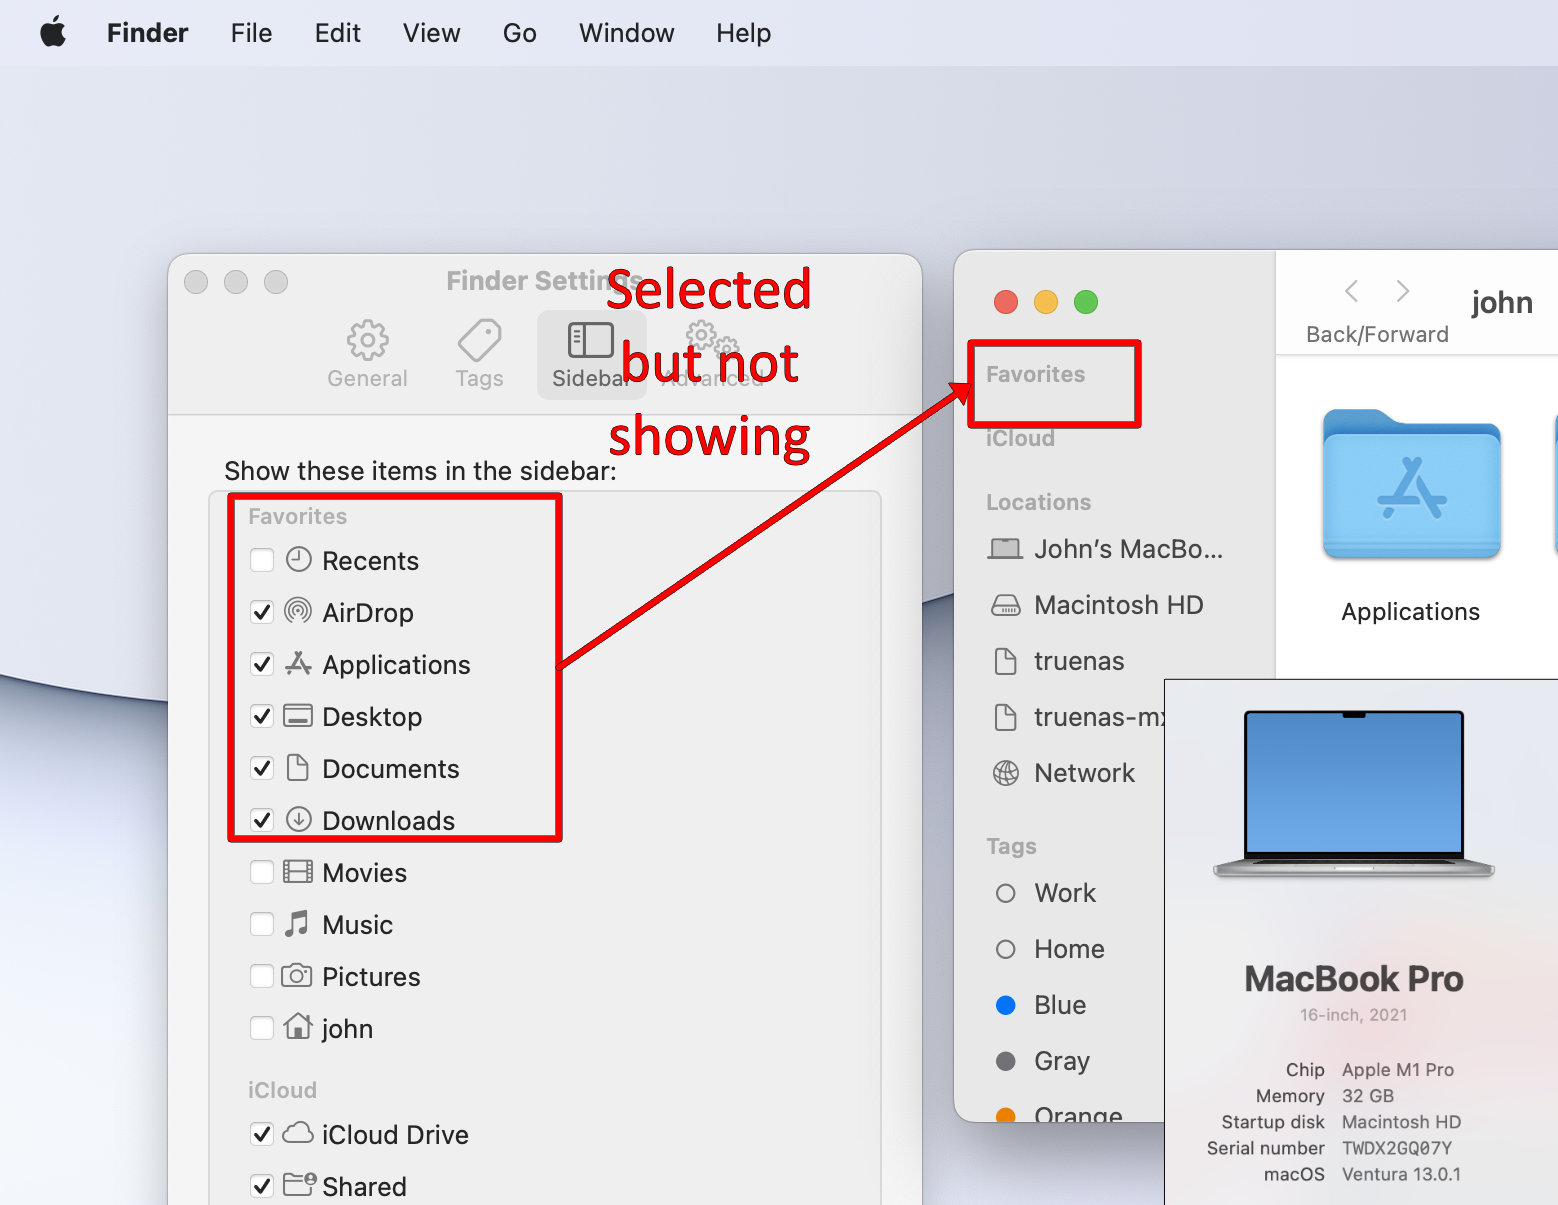Select Macintosh HD in the Locations sidebar
This screenshot has width=1558, height=1205.
pyautogui.click(x=1117, y=605)
